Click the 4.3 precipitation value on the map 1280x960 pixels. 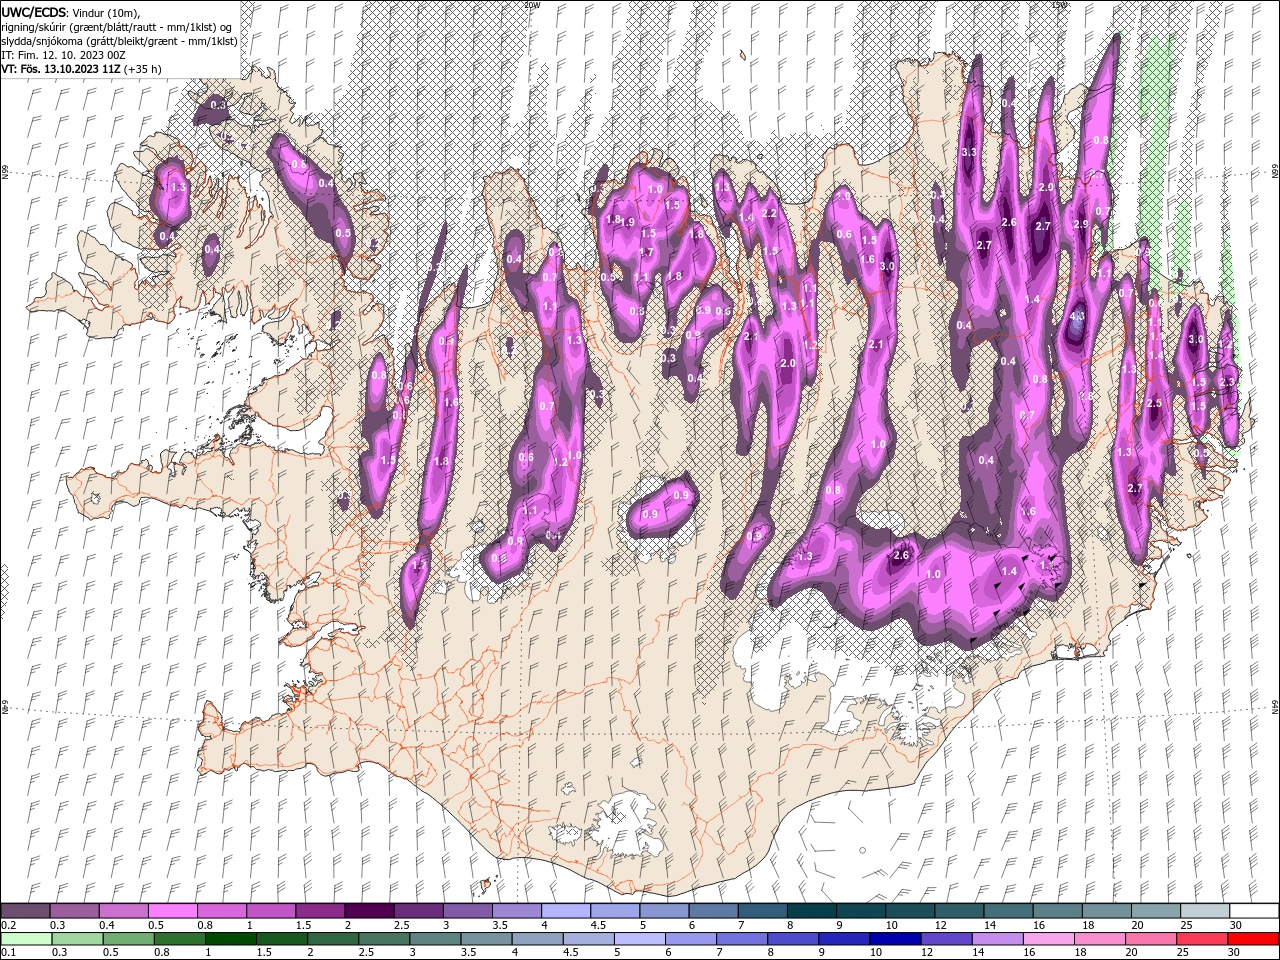point(1076,316)
